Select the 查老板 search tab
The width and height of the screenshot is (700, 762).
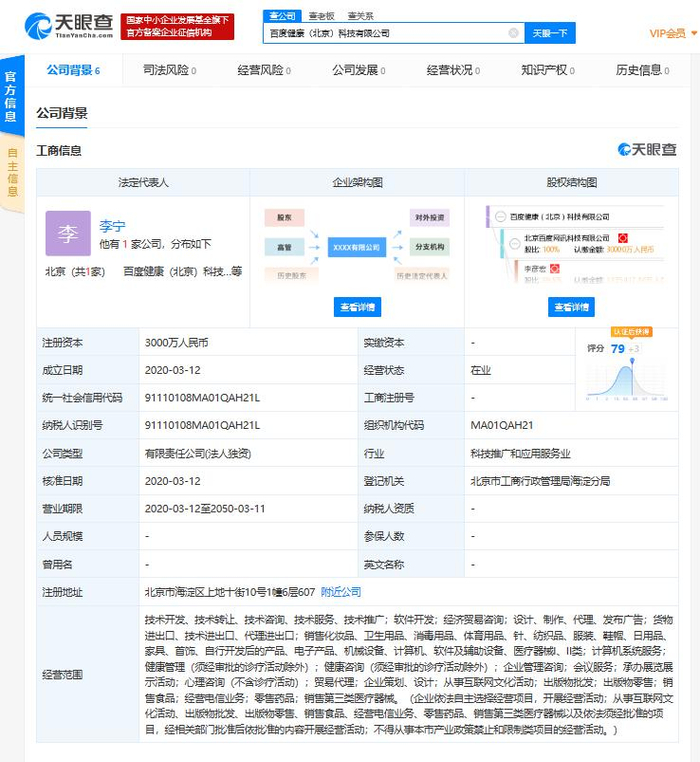[x=322, y=16]
